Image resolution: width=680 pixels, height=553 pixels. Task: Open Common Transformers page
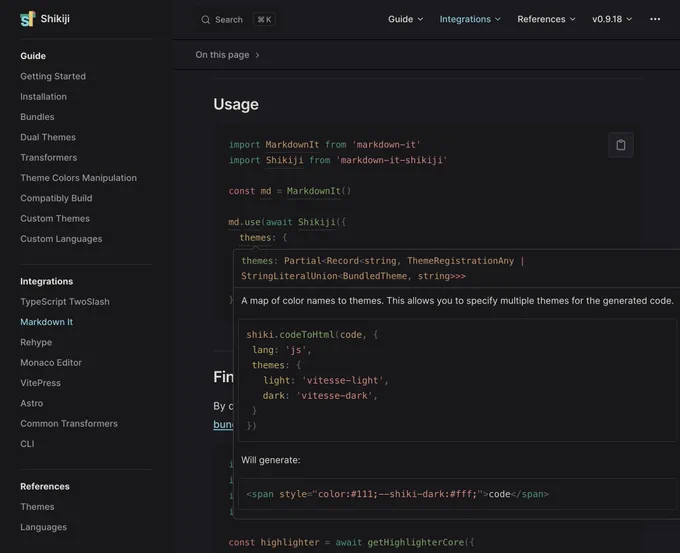(x=69, y=424)
